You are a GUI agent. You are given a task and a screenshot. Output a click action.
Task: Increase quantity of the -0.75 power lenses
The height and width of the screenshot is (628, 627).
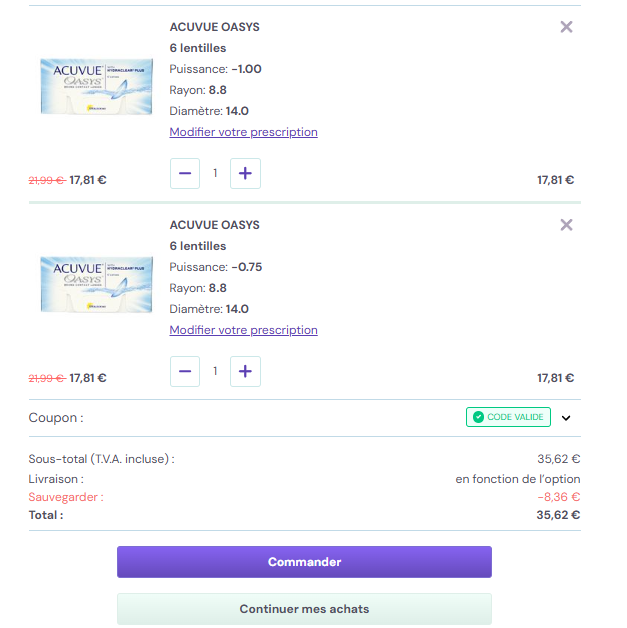click(x=245, y=371)
